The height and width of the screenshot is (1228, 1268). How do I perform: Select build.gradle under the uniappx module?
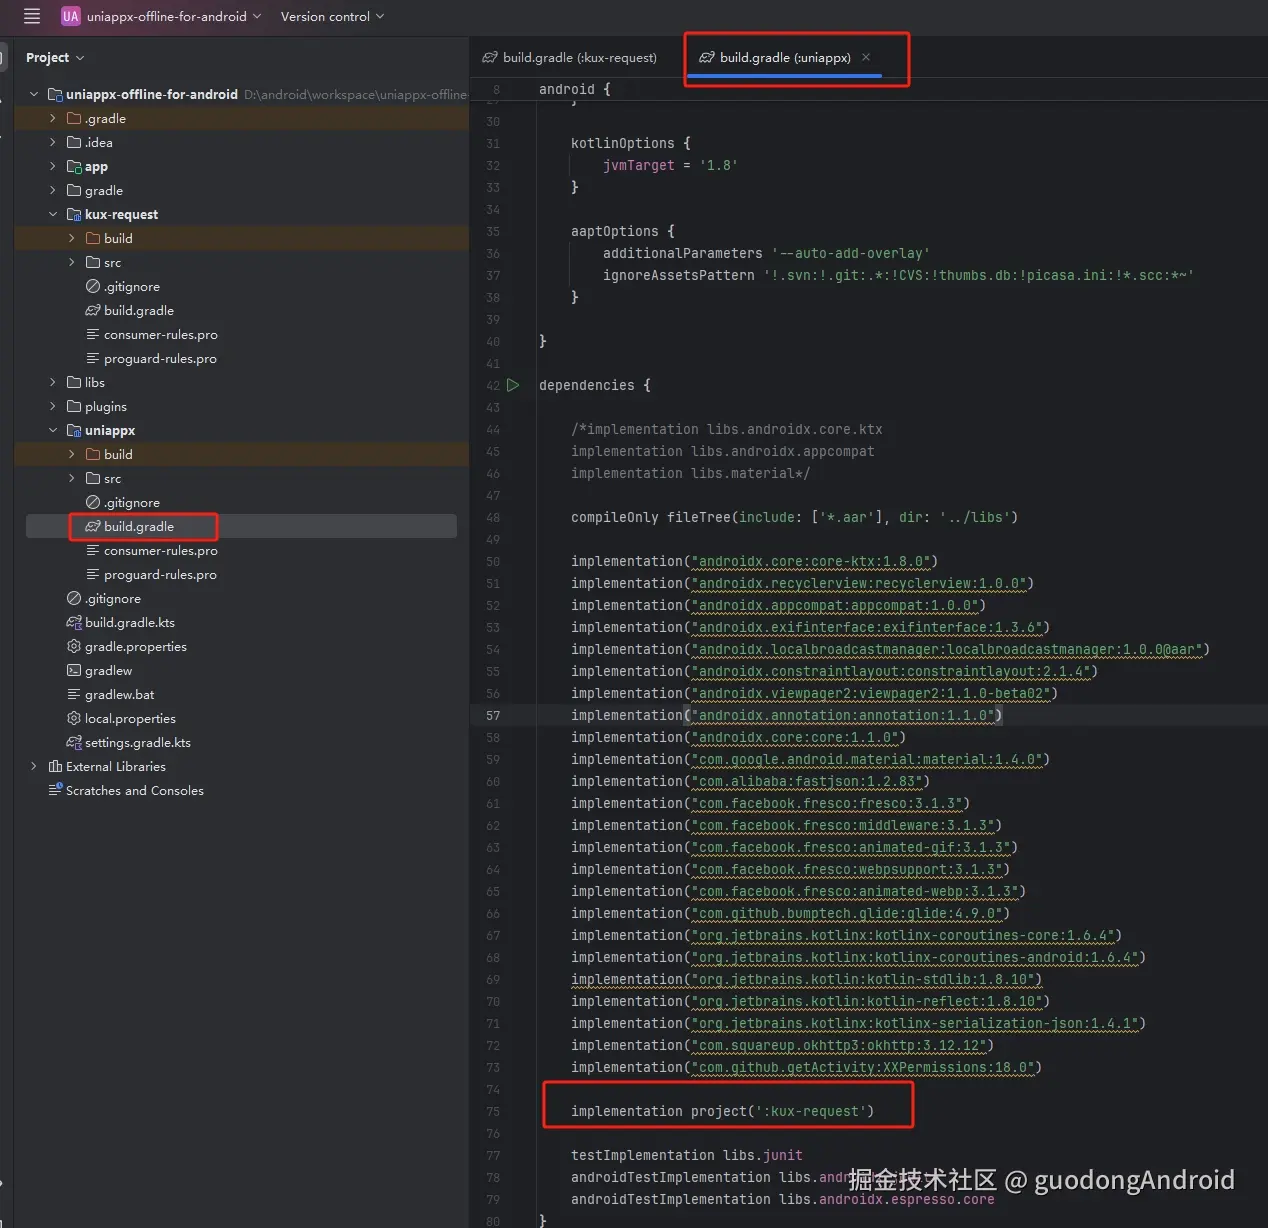[x=139, y=526]
